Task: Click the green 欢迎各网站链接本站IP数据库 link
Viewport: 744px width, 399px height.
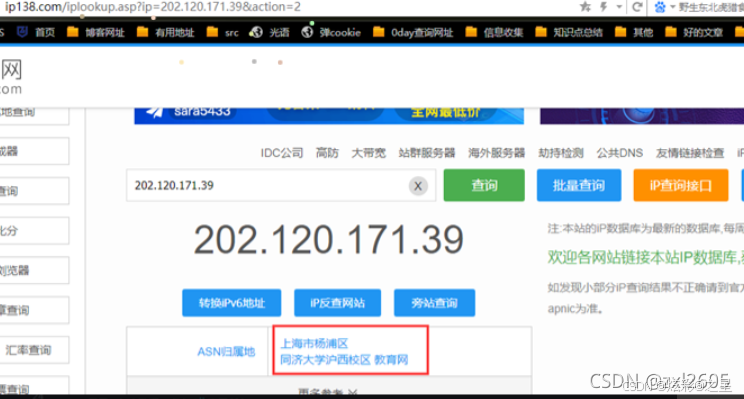Action: (x=645, y=257)
